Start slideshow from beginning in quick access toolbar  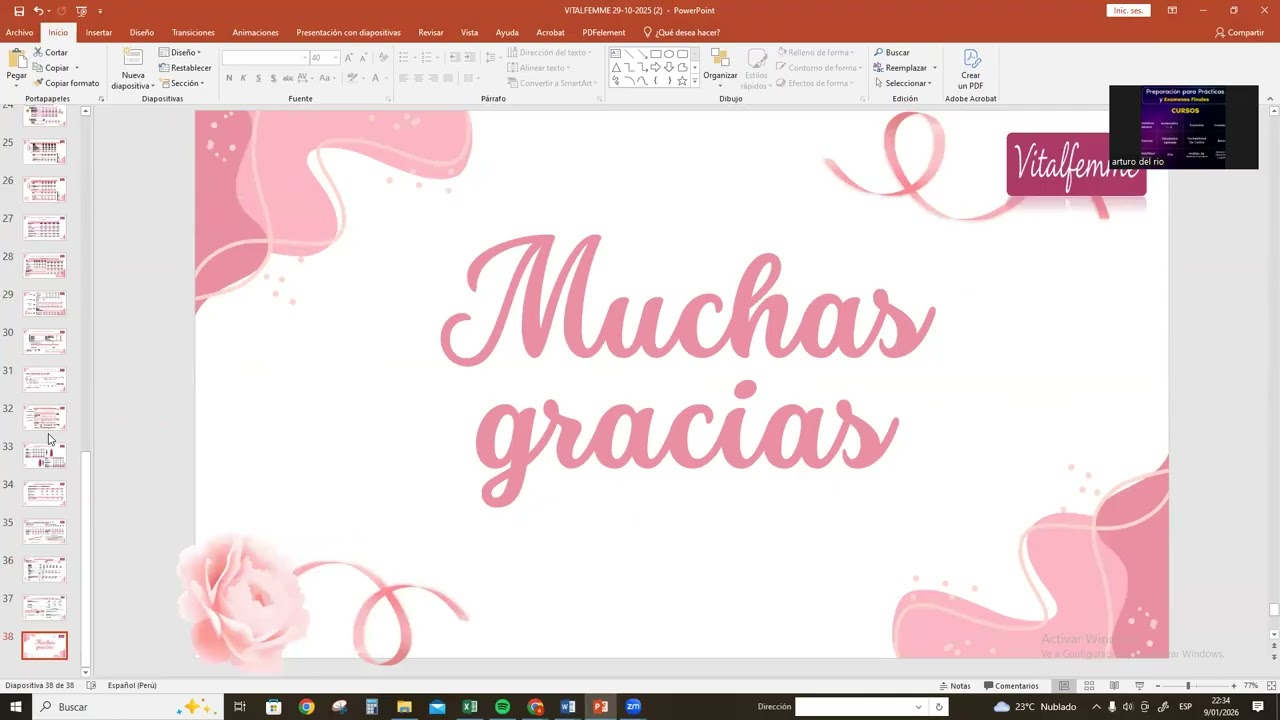[81, 10]
